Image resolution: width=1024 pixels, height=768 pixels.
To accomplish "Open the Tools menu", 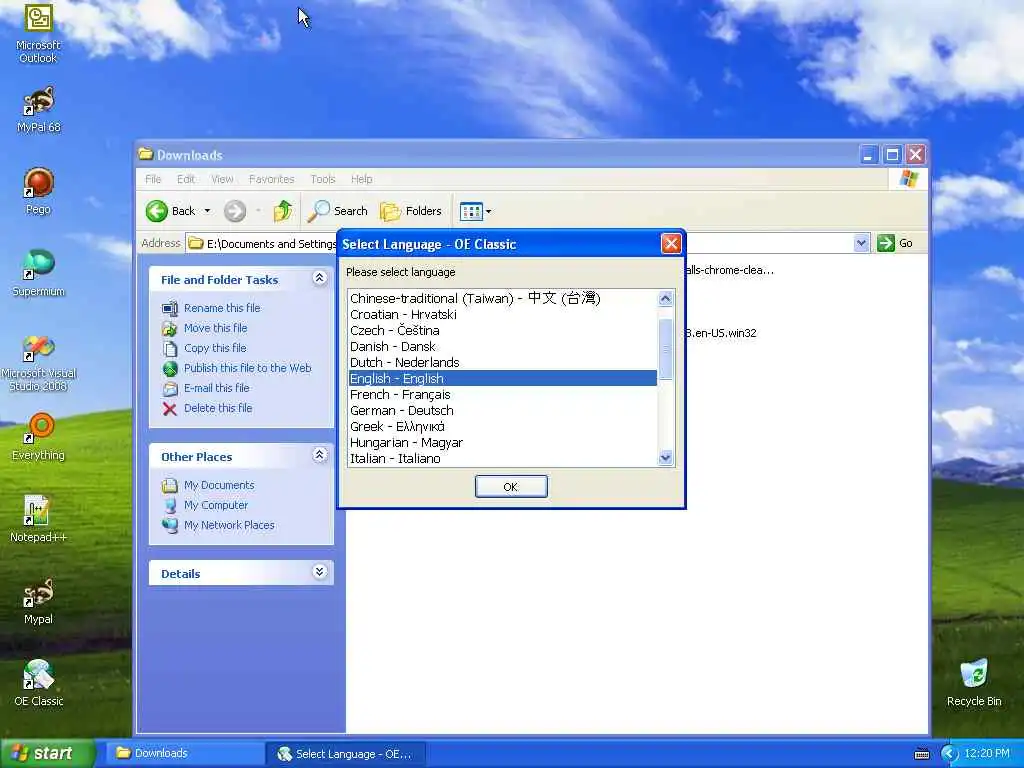I will click(x=323, y=179).
